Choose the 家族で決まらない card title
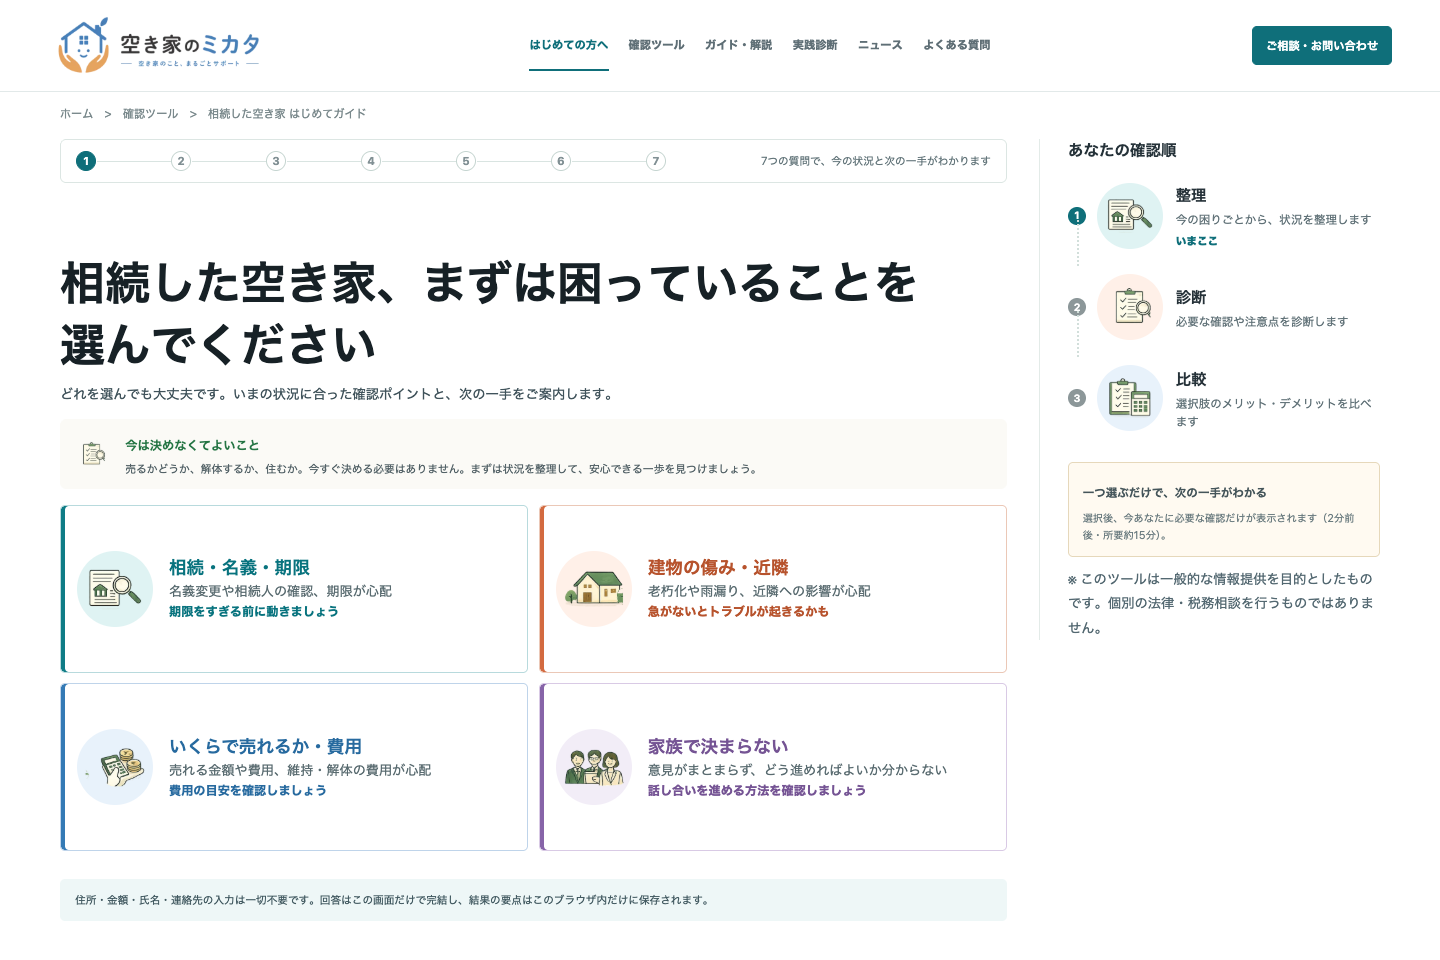The width and height of the screenshot is (1440, 960). point(718,746)
